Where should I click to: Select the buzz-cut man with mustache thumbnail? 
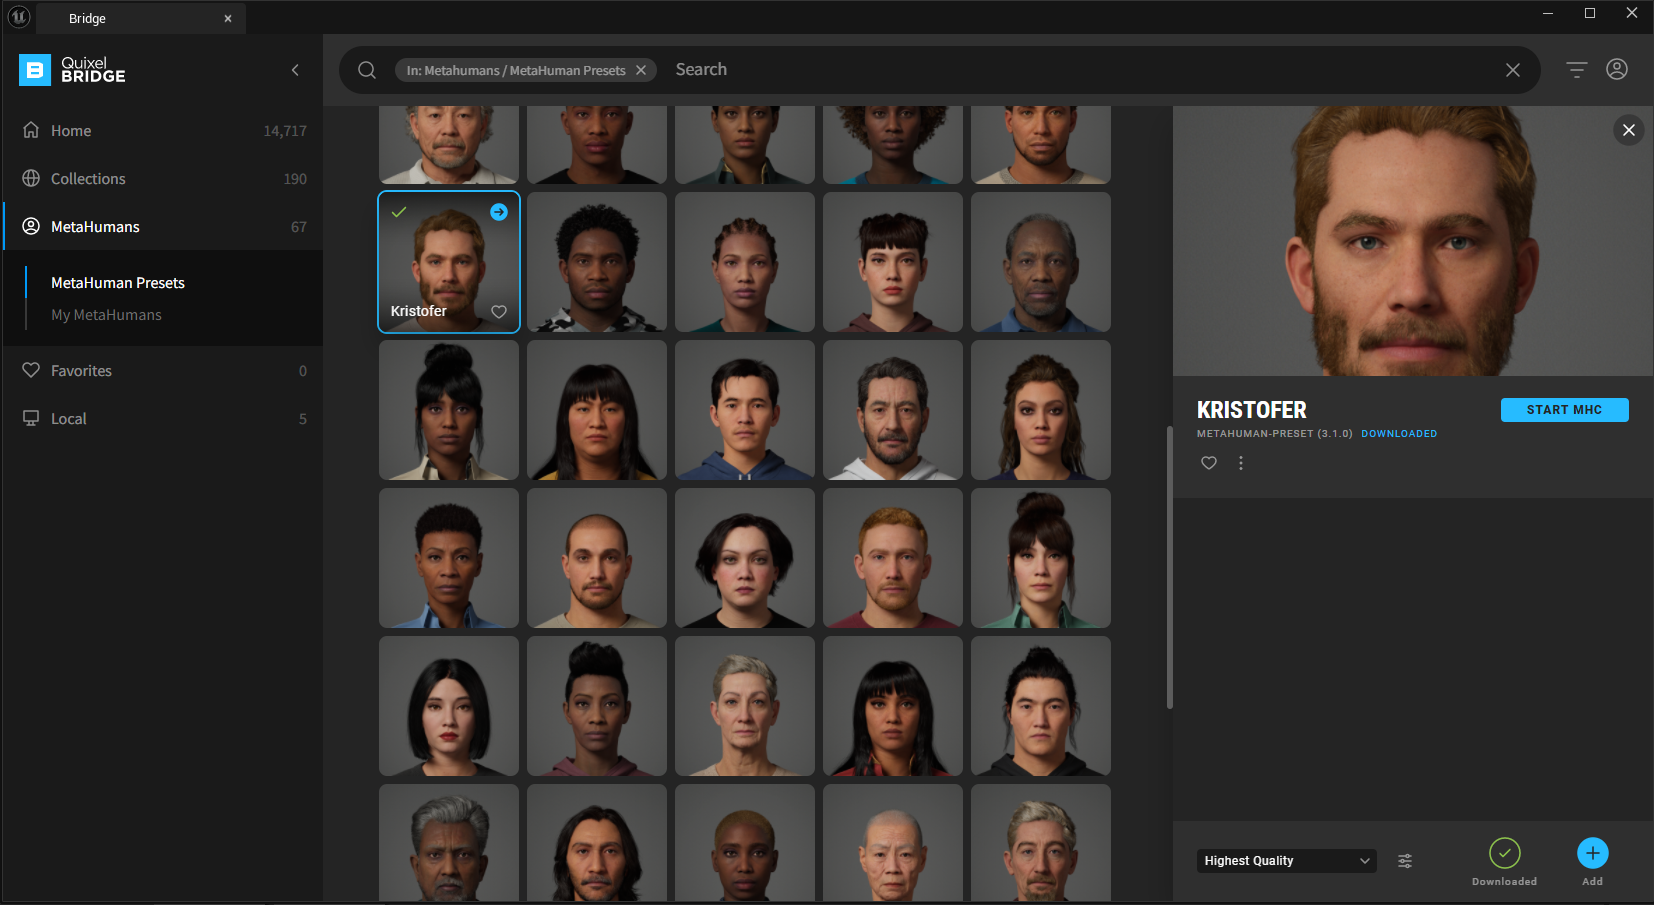click(597, 558)
